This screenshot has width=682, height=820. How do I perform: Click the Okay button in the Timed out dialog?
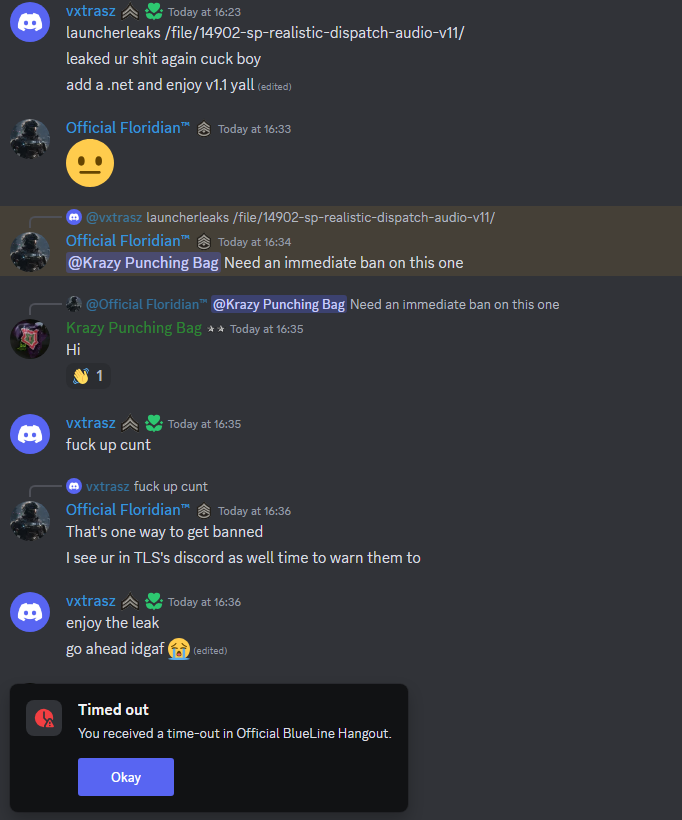(x=126, y=777)
